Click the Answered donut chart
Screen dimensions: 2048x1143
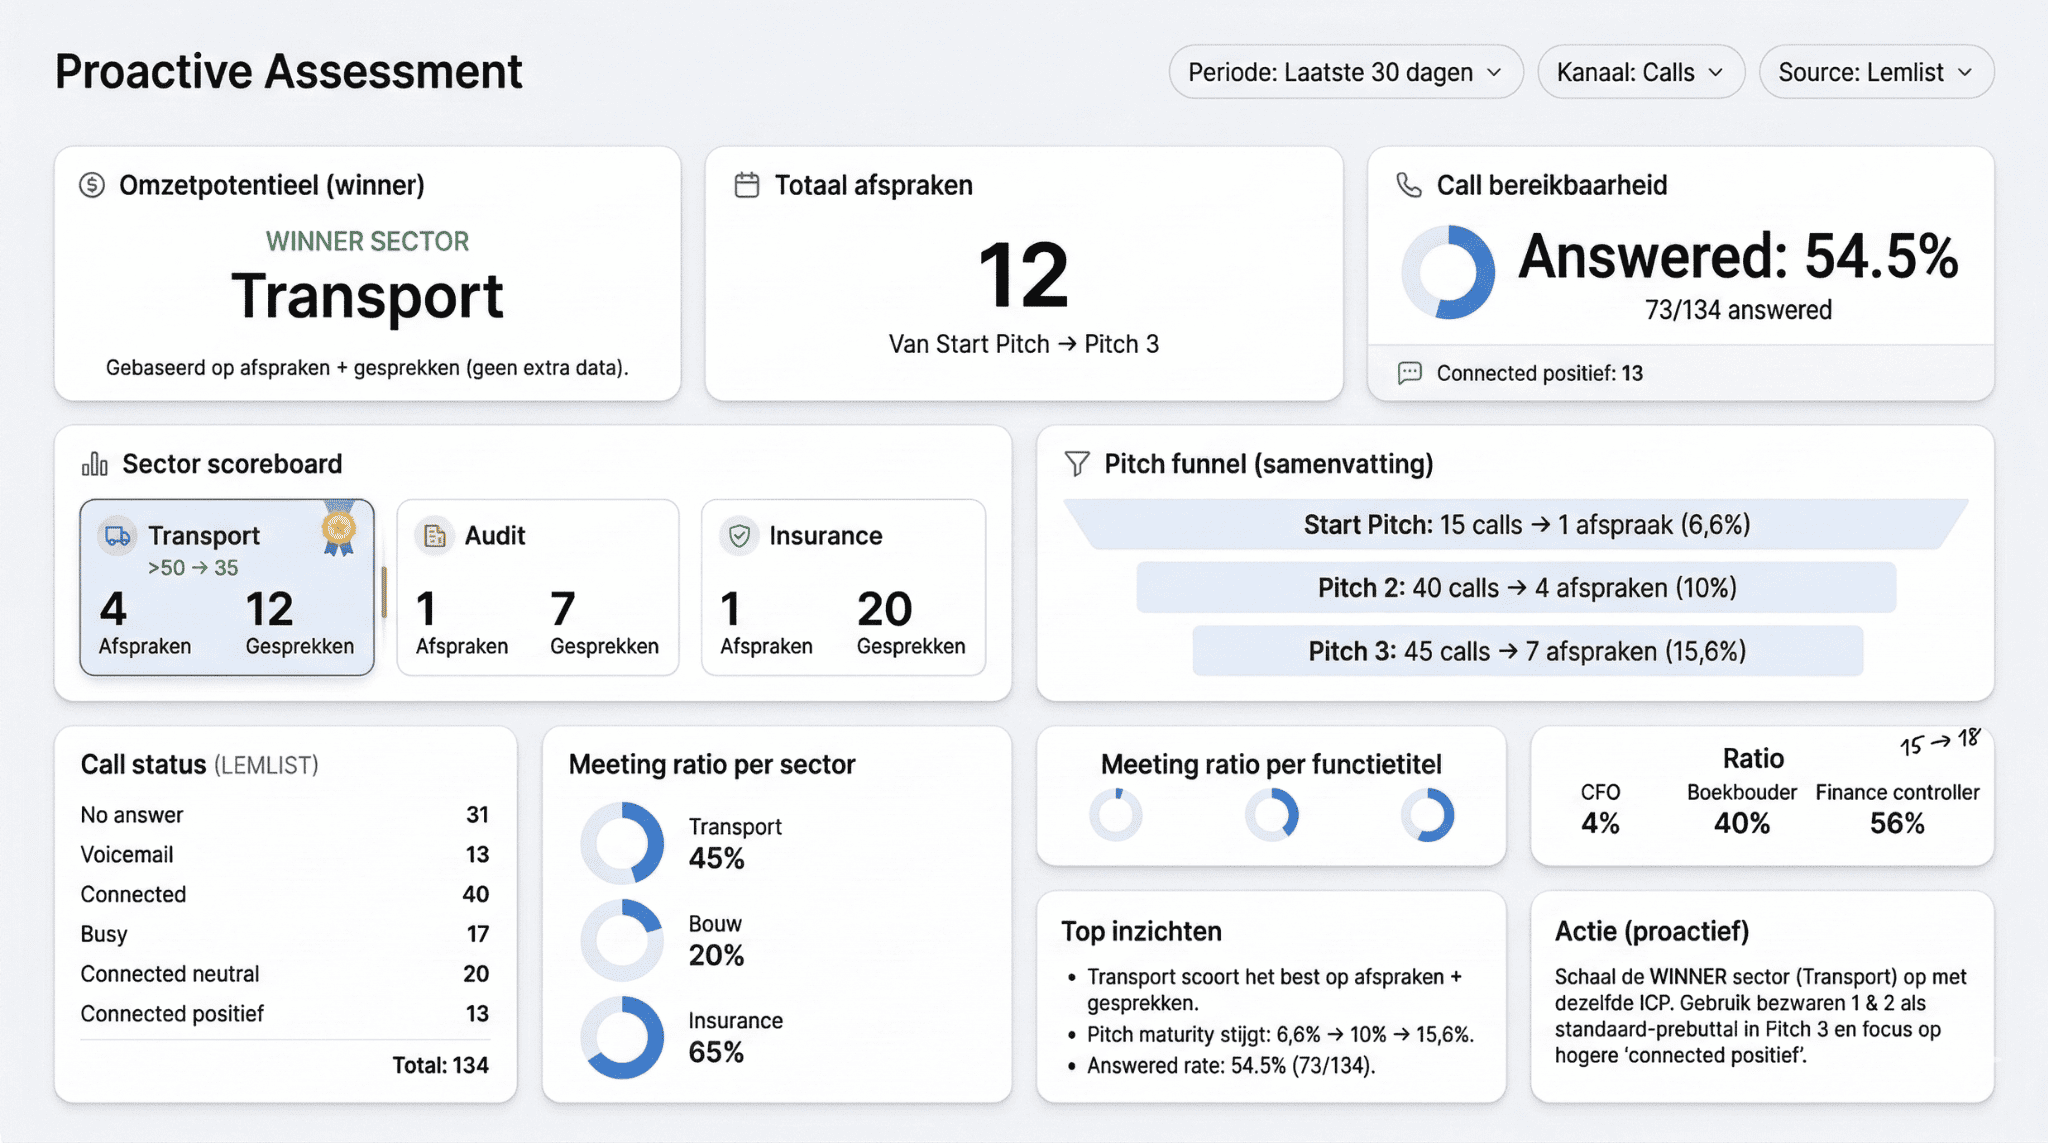[1447, 272]
